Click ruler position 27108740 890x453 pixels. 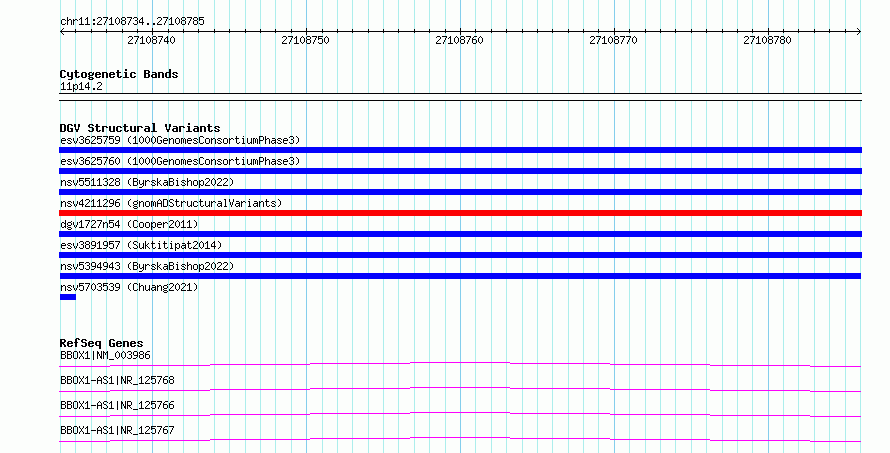pyautogui.click(x=152, y=40)
